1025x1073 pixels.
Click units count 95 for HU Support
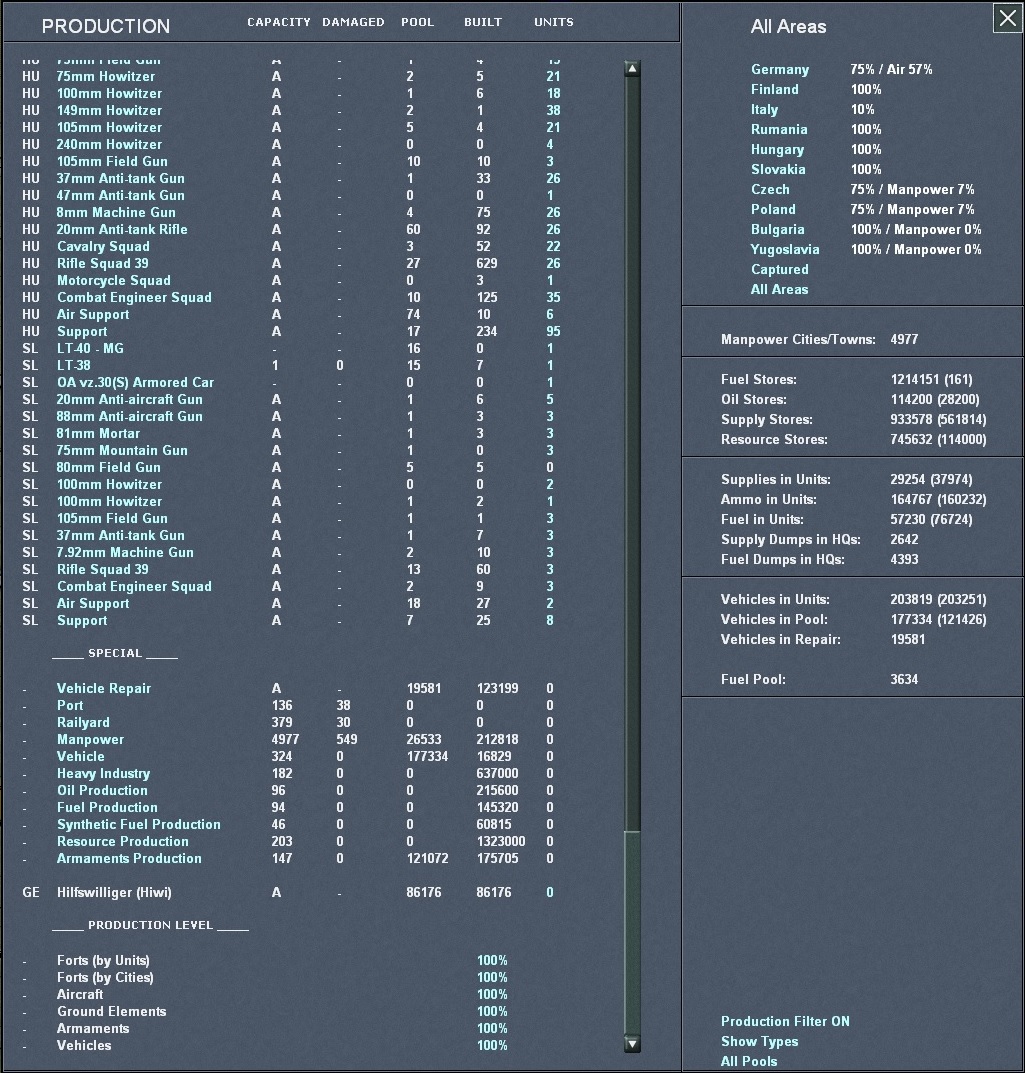(554, 331)
